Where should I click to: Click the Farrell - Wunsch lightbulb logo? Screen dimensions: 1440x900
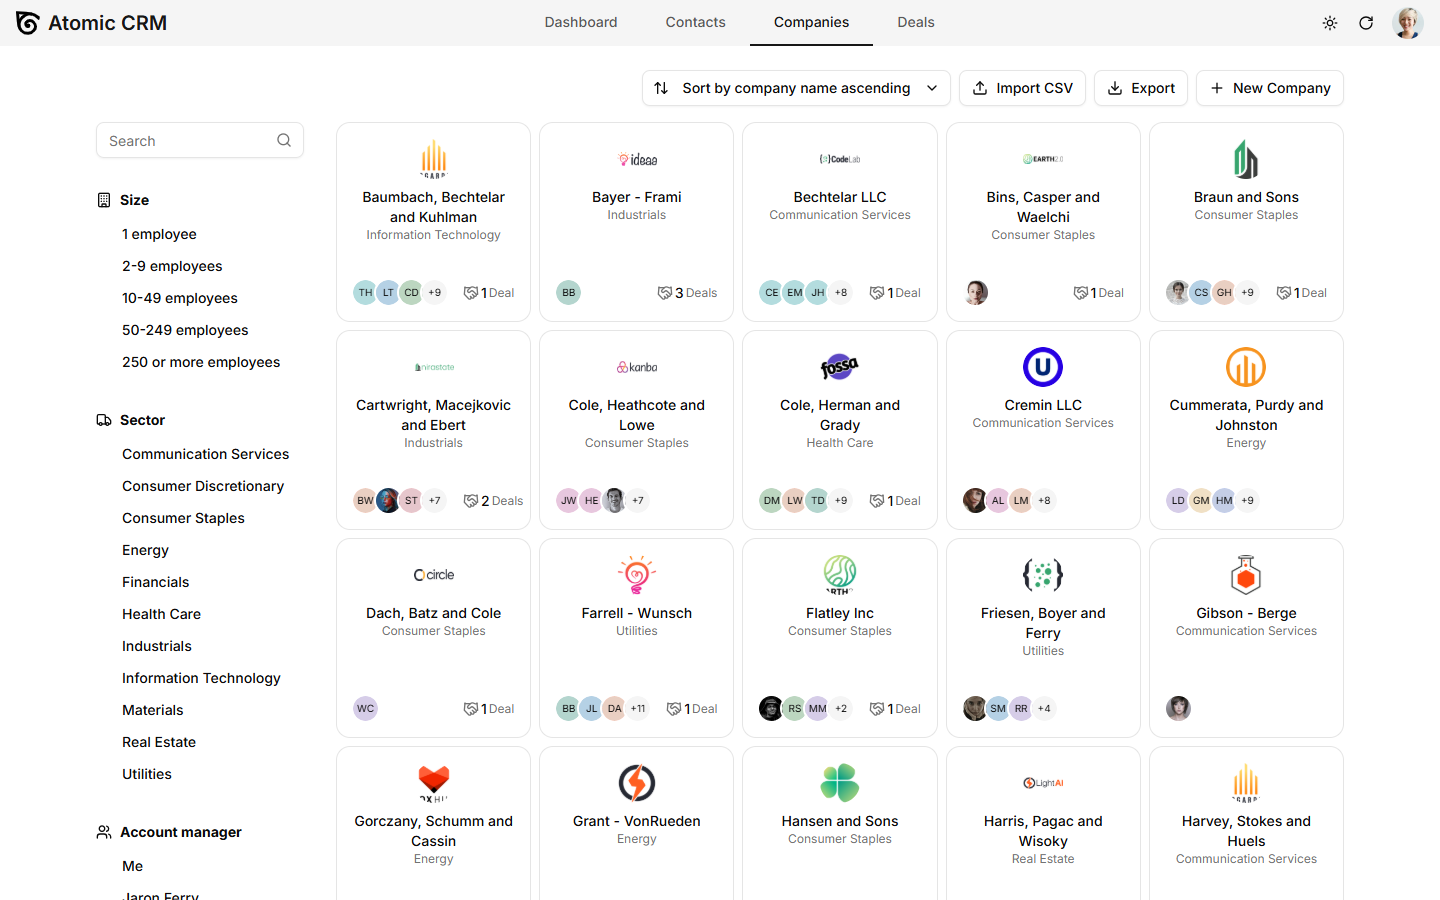click(x=637, y=575)
